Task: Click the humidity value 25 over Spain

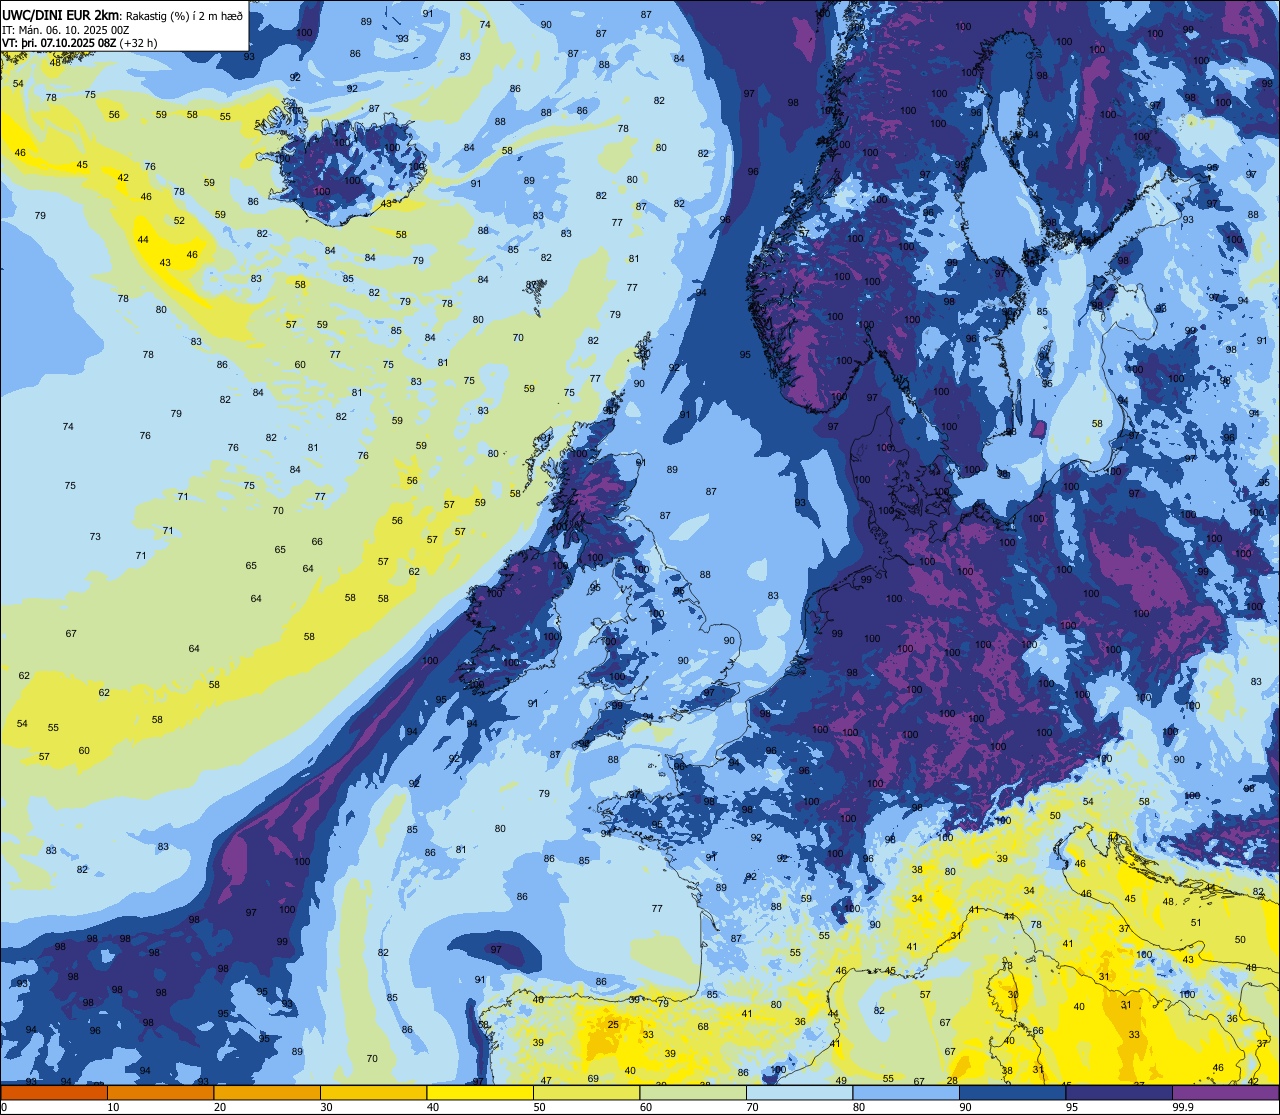Action: (613, 1024)
